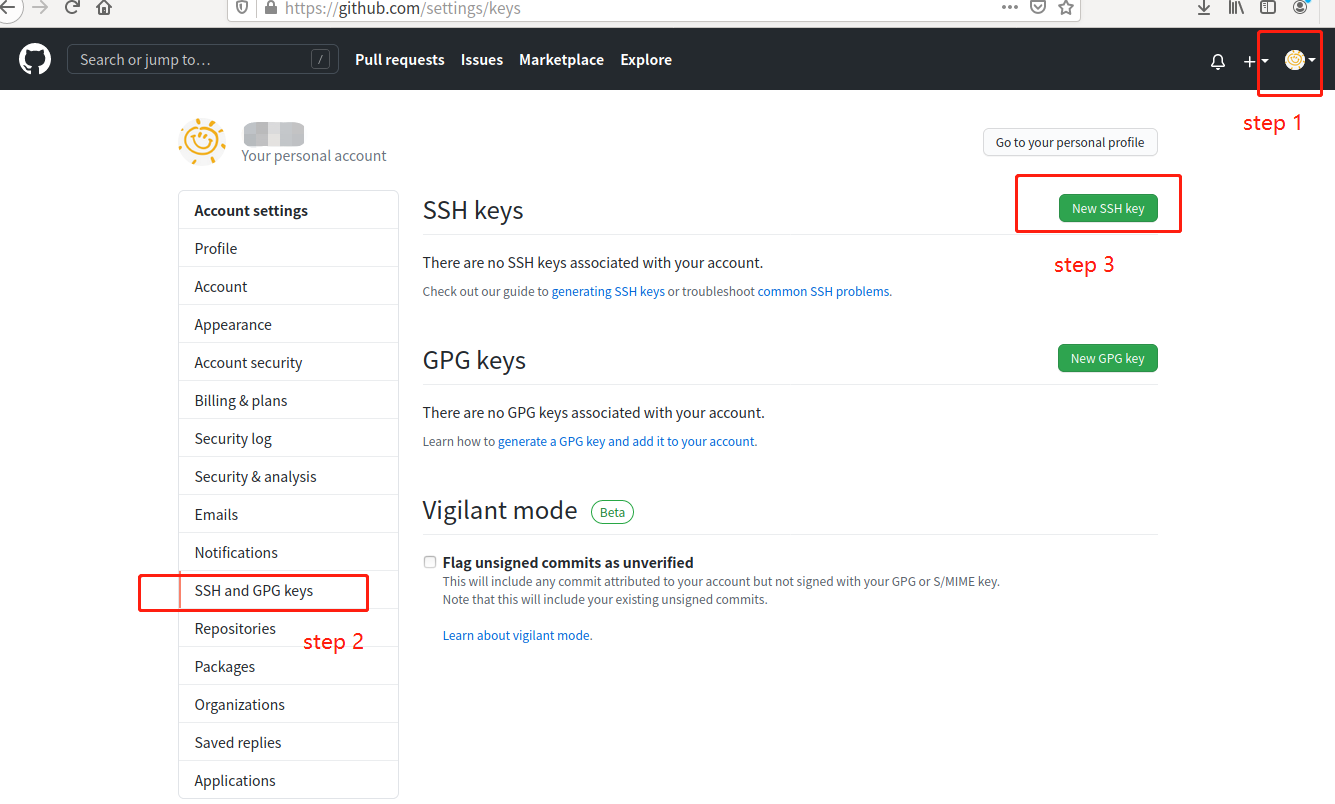Select Saved replies in settings sidebar
1335x804 pixels.
click(288, 743)
